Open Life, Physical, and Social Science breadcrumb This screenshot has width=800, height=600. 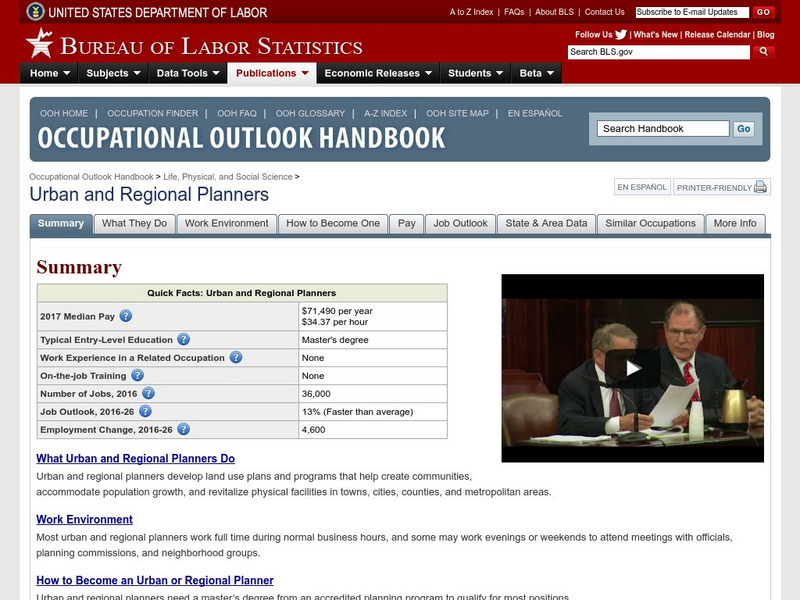228,177
